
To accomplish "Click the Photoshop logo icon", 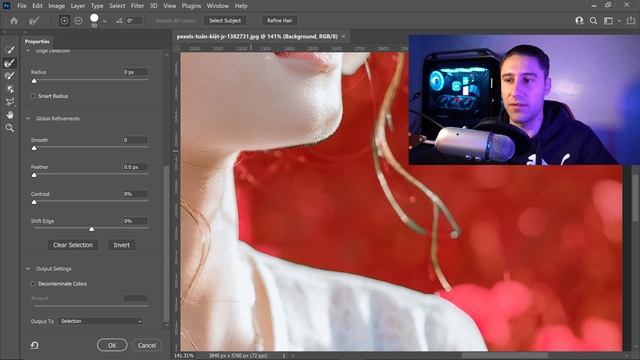I will [6, 6].
